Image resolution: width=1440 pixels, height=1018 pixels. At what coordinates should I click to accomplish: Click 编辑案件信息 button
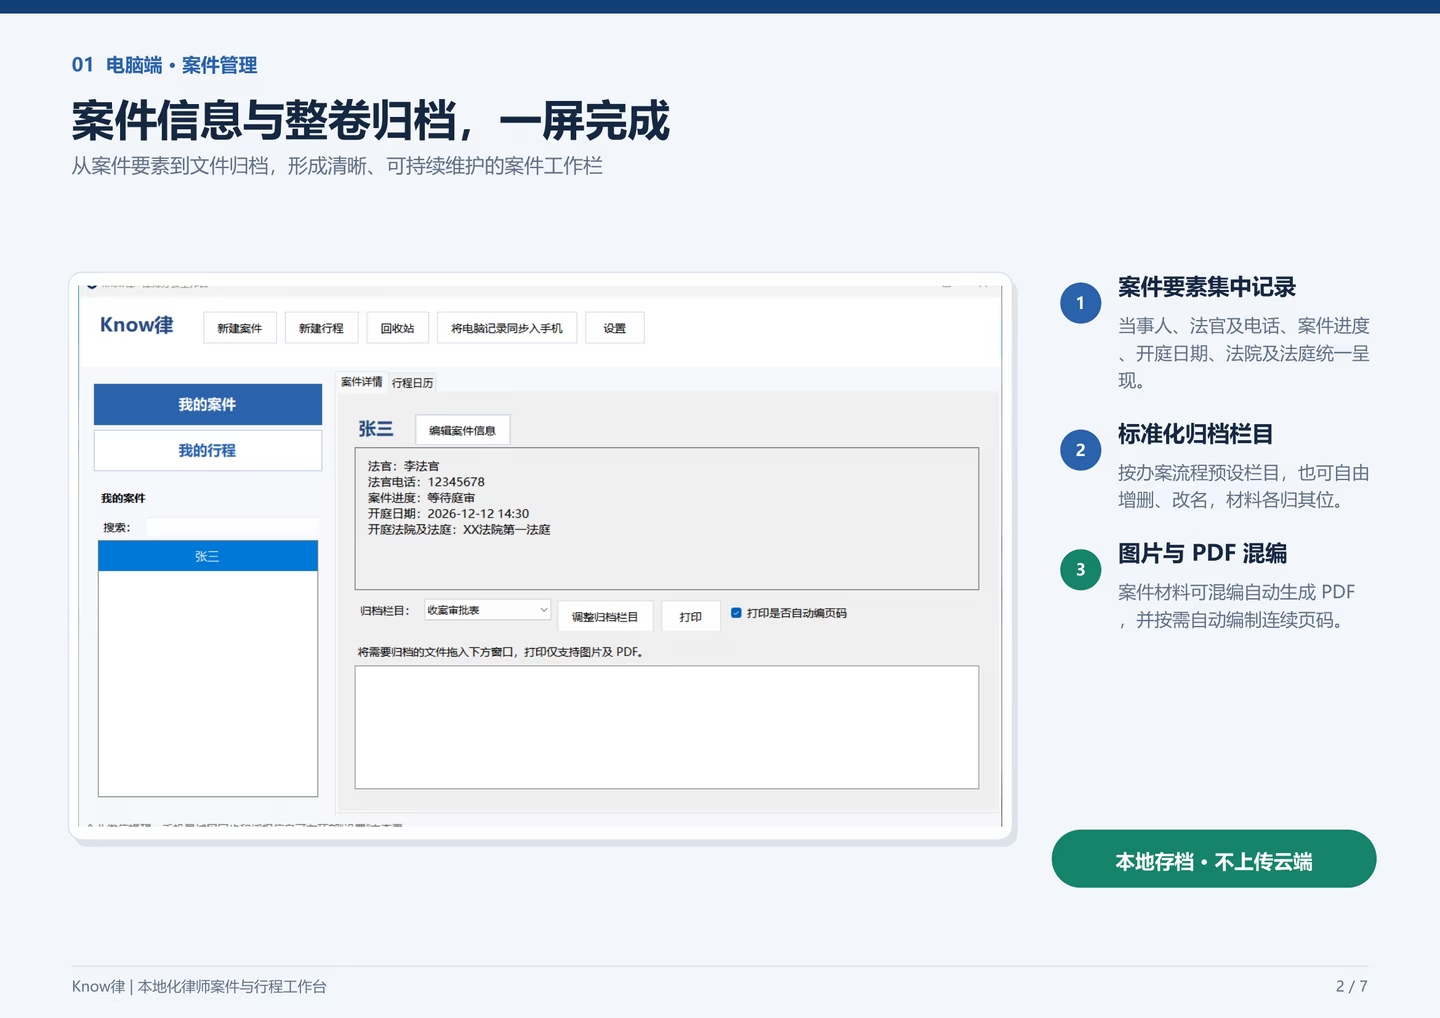462,430
